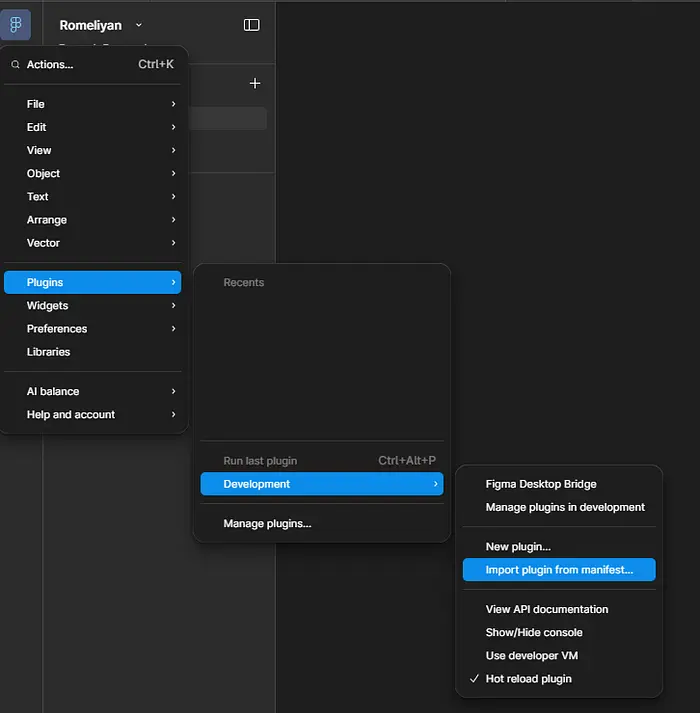
Task: Toggle Hot reload plugin option
Action: (528, 679)
